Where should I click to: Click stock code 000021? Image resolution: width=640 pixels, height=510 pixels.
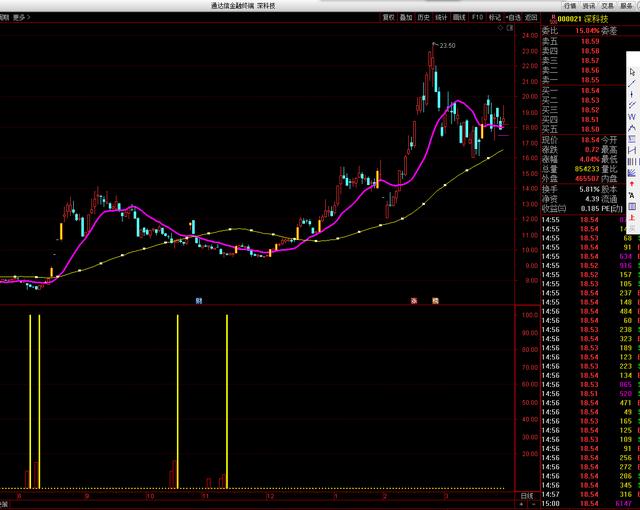point(570,19)
